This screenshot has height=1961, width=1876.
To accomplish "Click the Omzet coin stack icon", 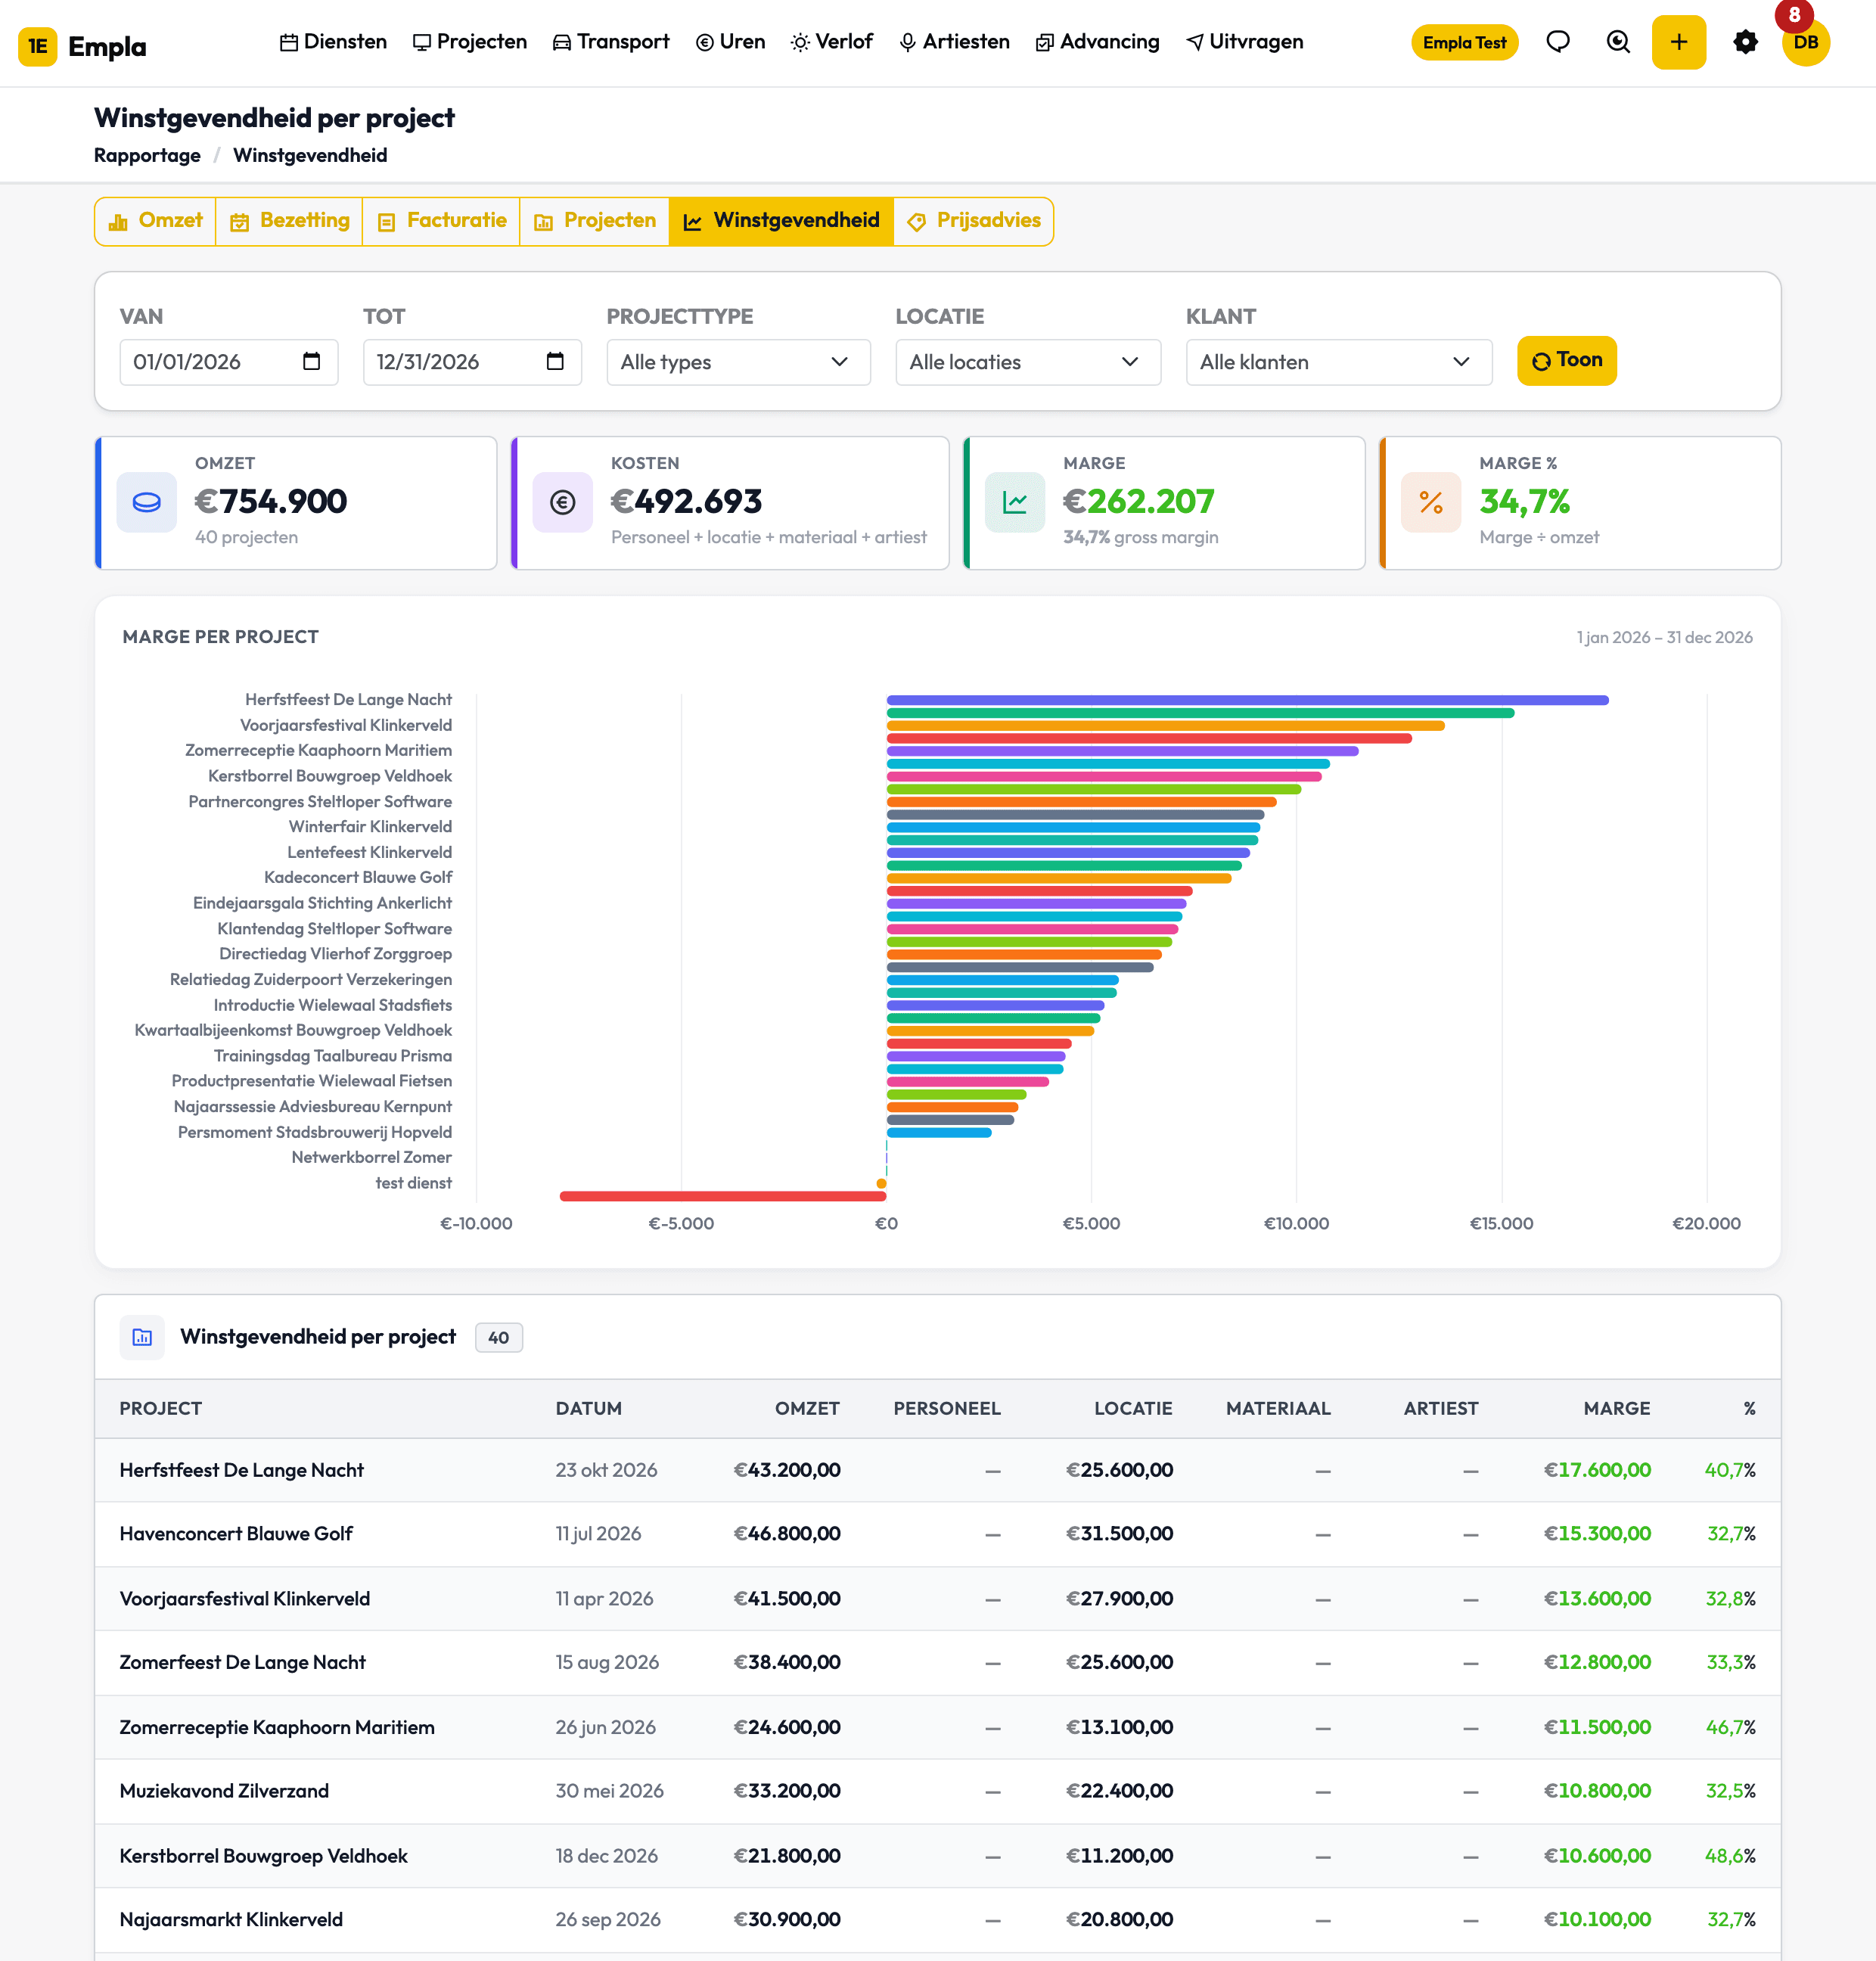I will point(147,502).
